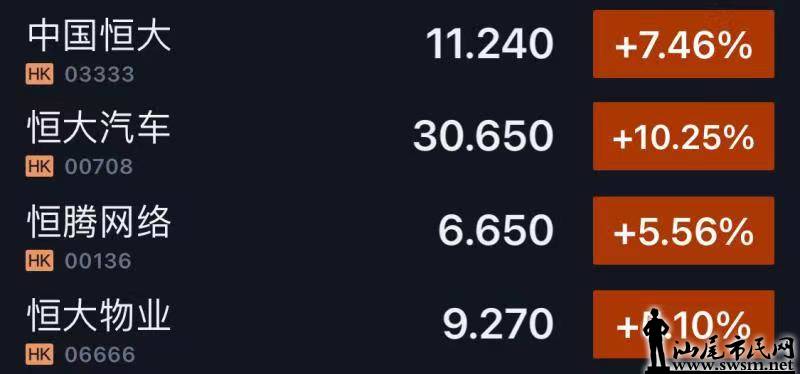The width and height of the screenshot is (800, 374).
Task: Select the 恒腾网络 stock name
Action: [x=99, y=224]
